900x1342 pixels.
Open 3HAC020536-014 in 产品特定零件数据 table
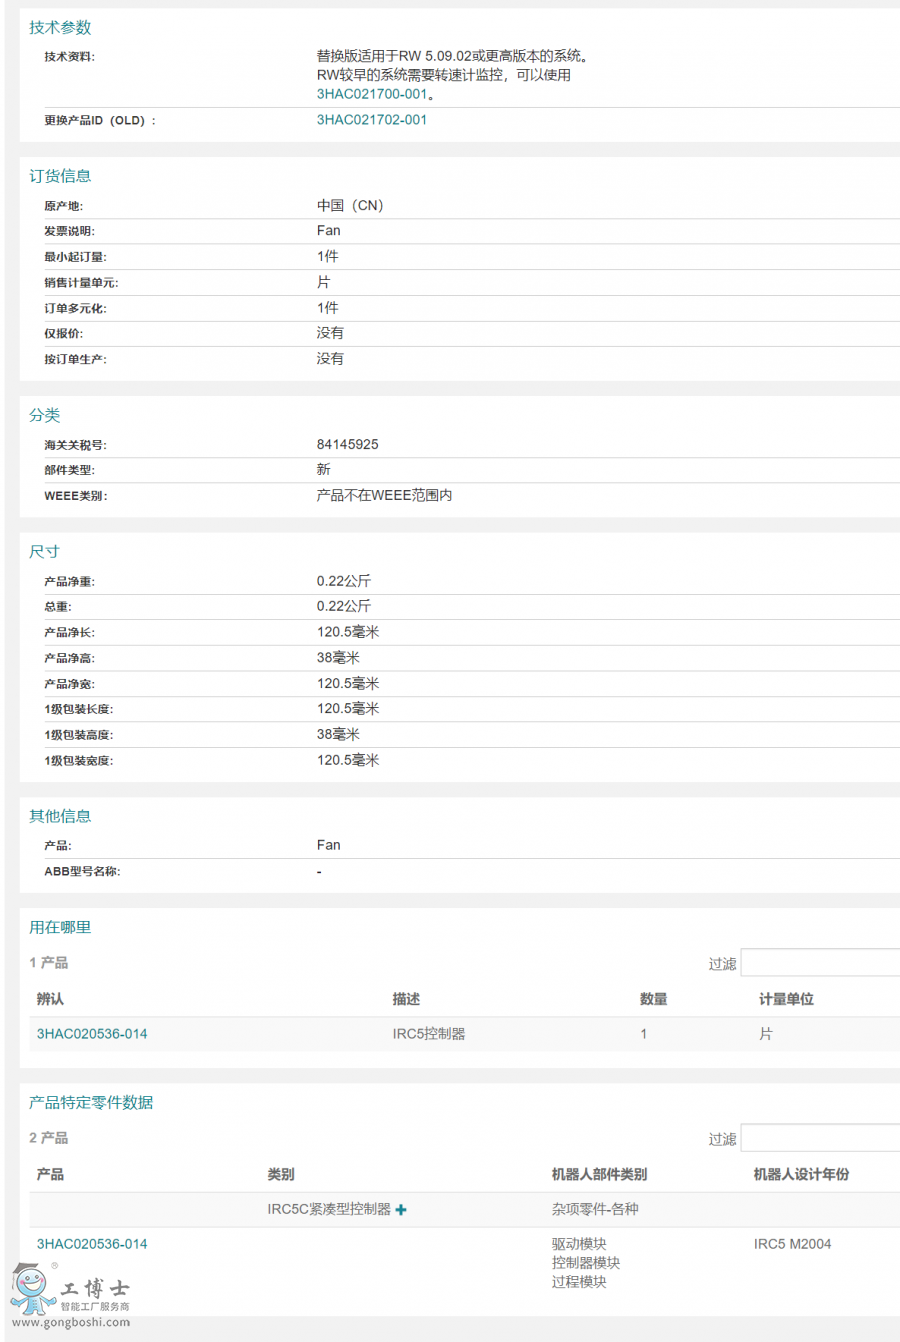click(x=93, y=1243)
